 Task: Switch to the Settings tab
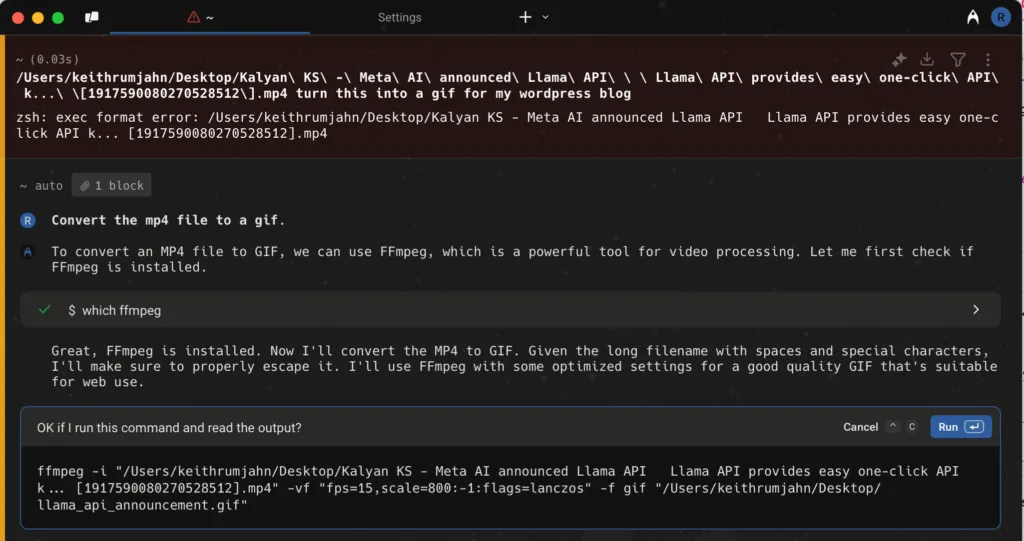(399, 17)
